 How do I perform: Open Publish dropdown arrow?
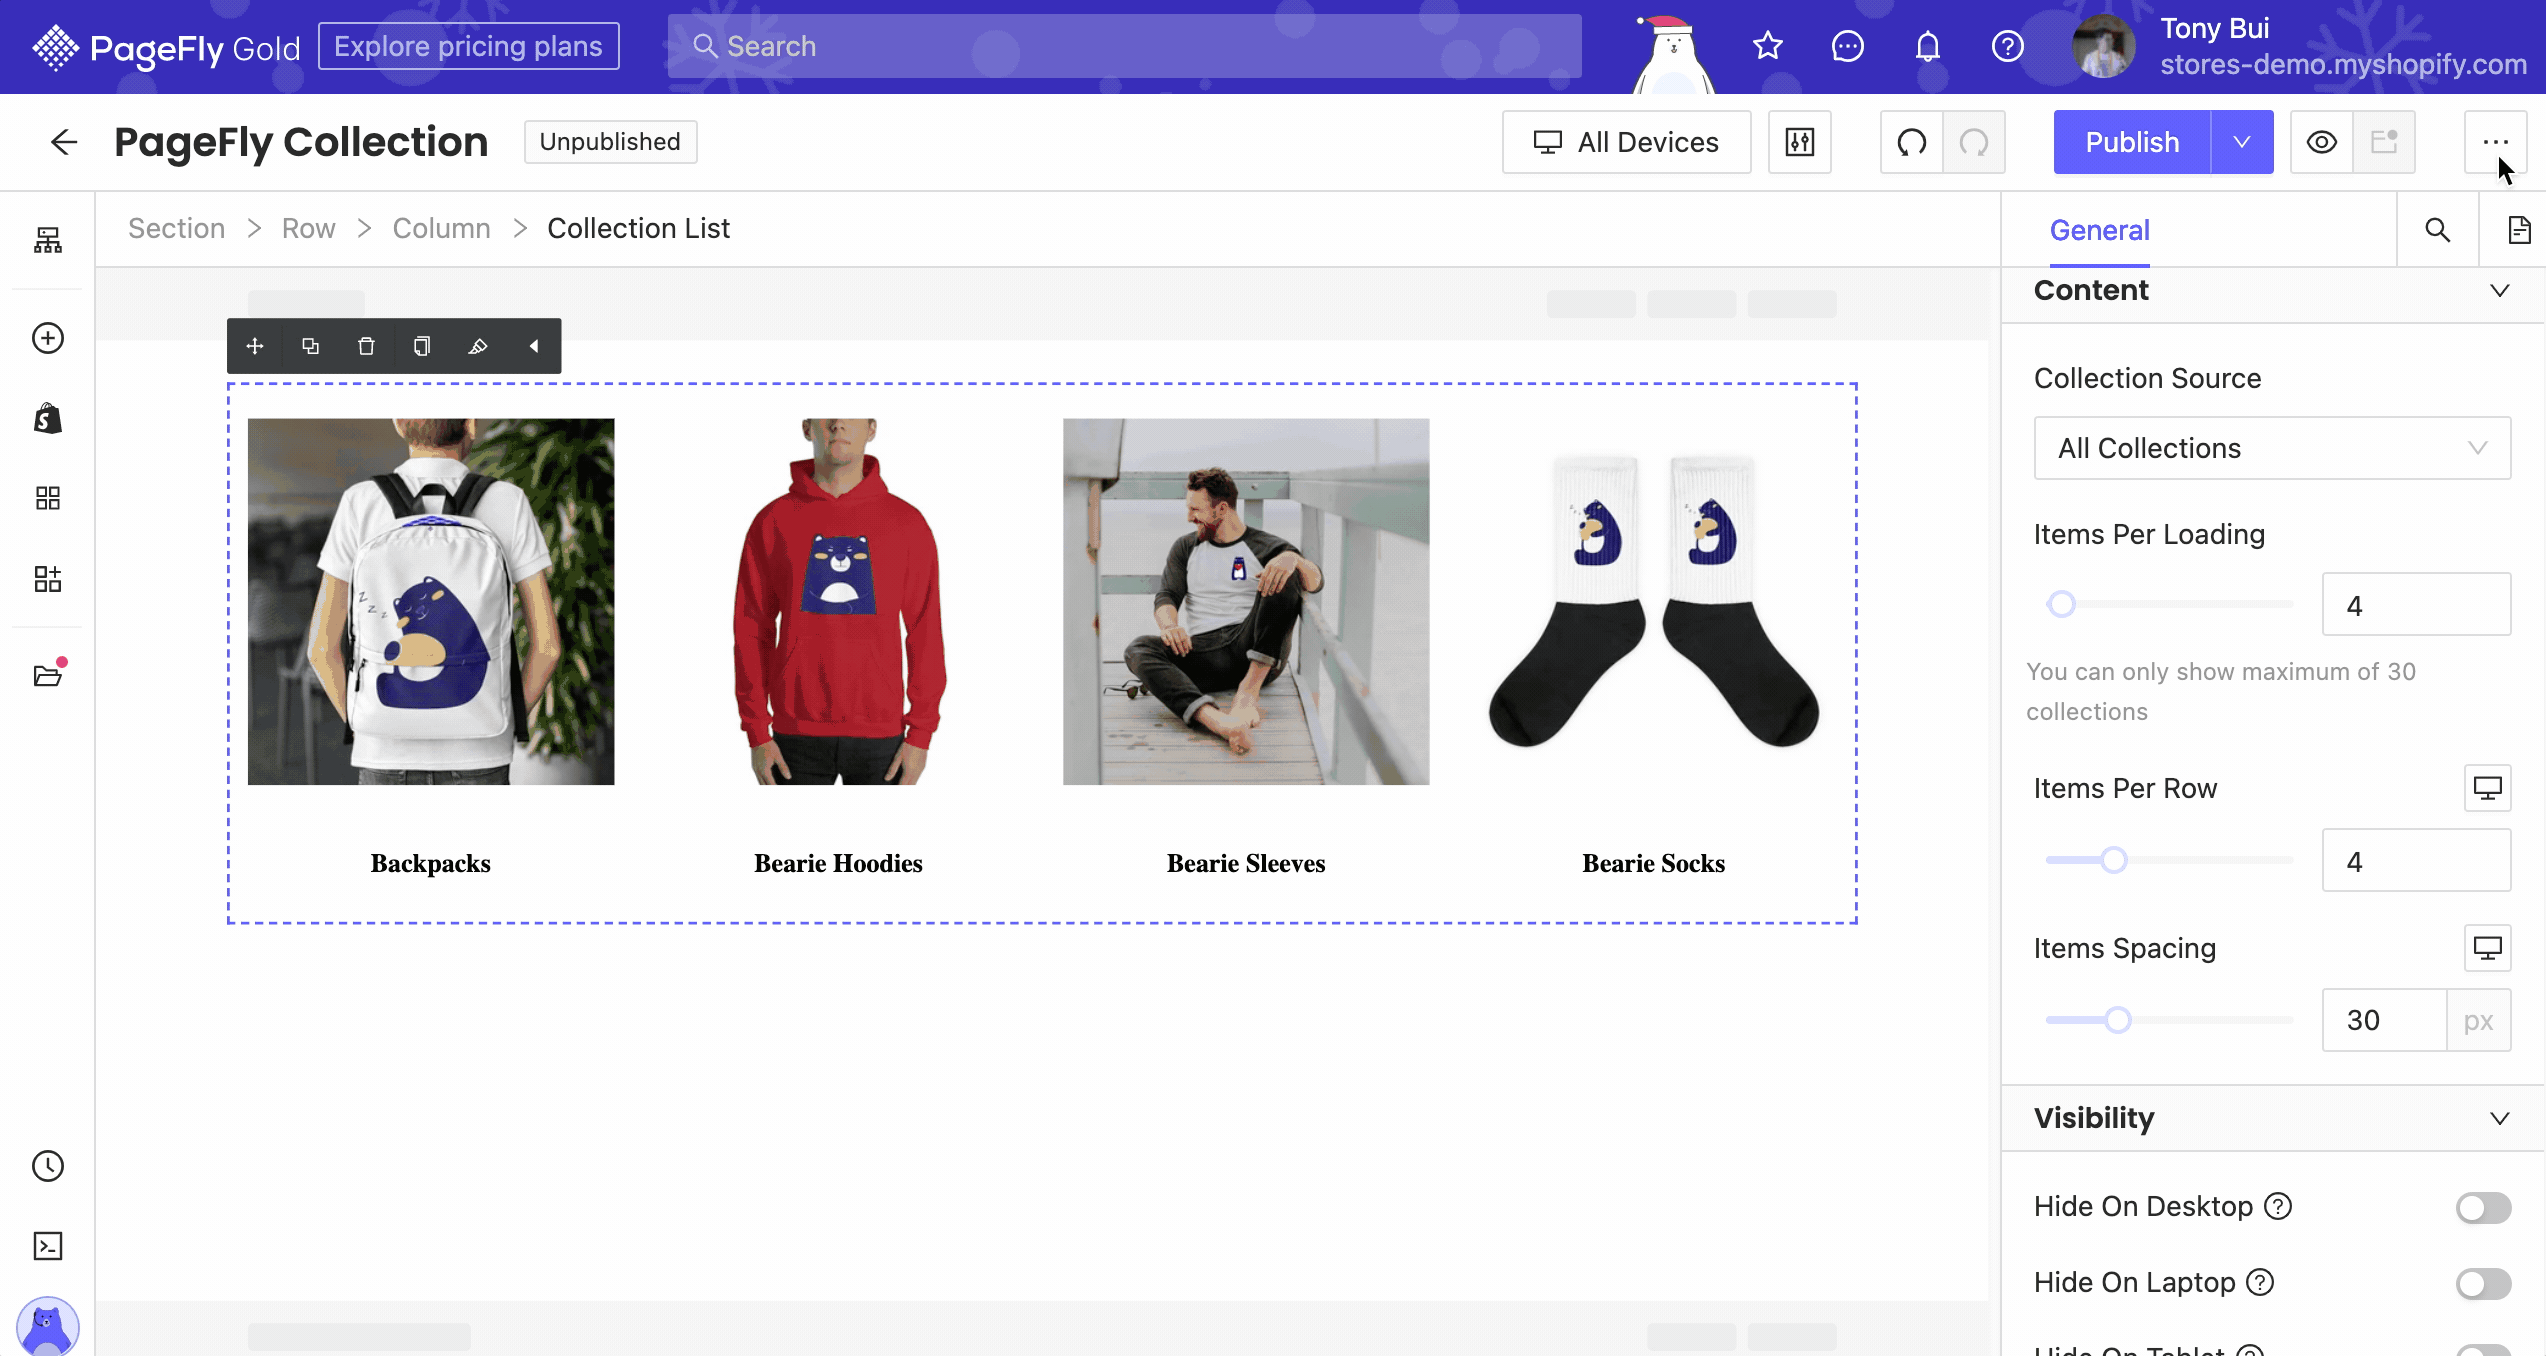click(x=2242, y=142)
